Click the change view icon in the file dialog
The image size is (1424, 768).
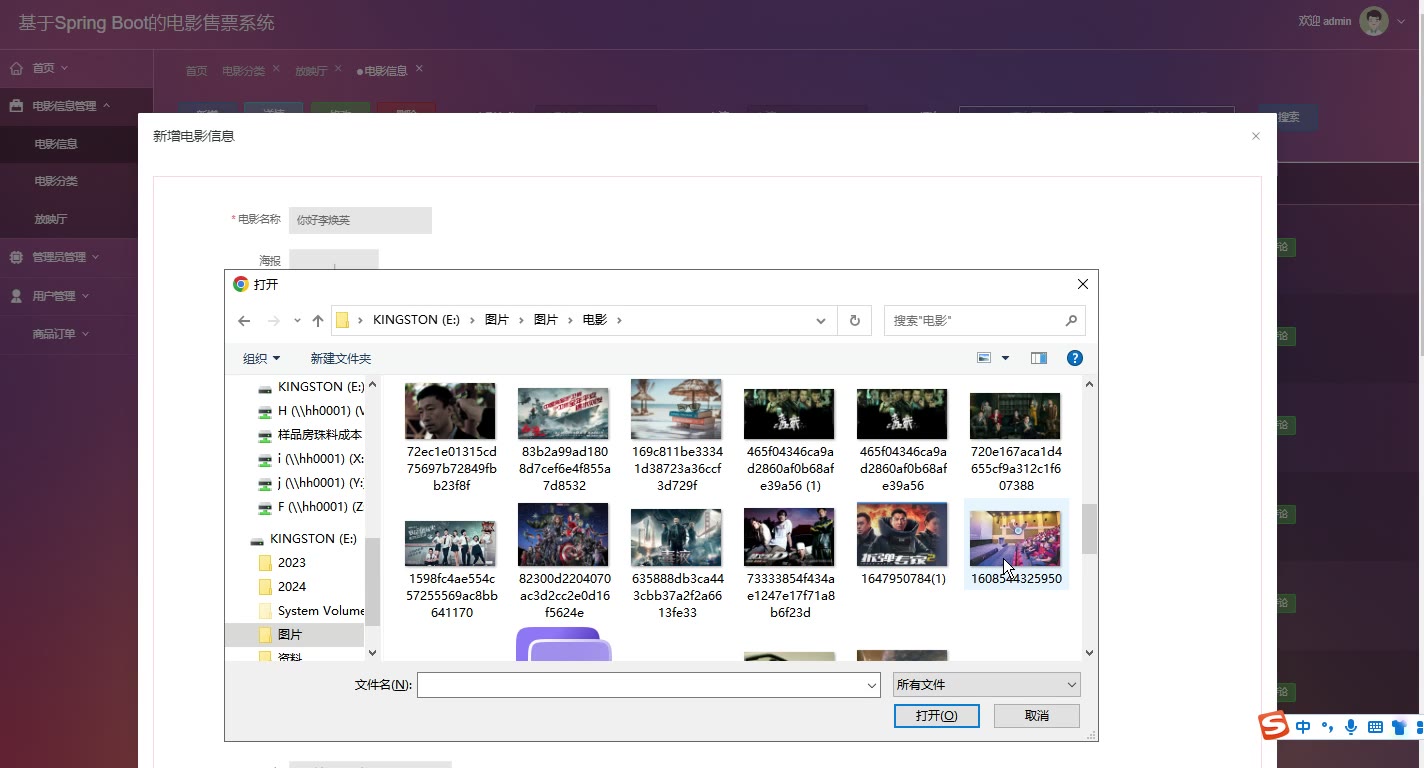click(984, 358)
